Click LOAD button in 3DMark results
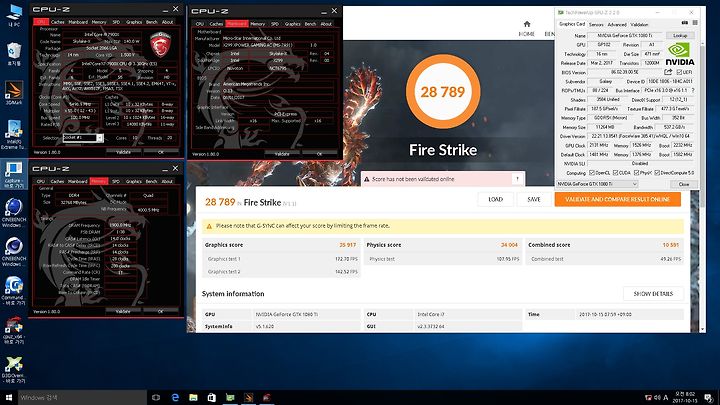Image resolution: width=720 pixels, height=405 pixels. [495, 199]
